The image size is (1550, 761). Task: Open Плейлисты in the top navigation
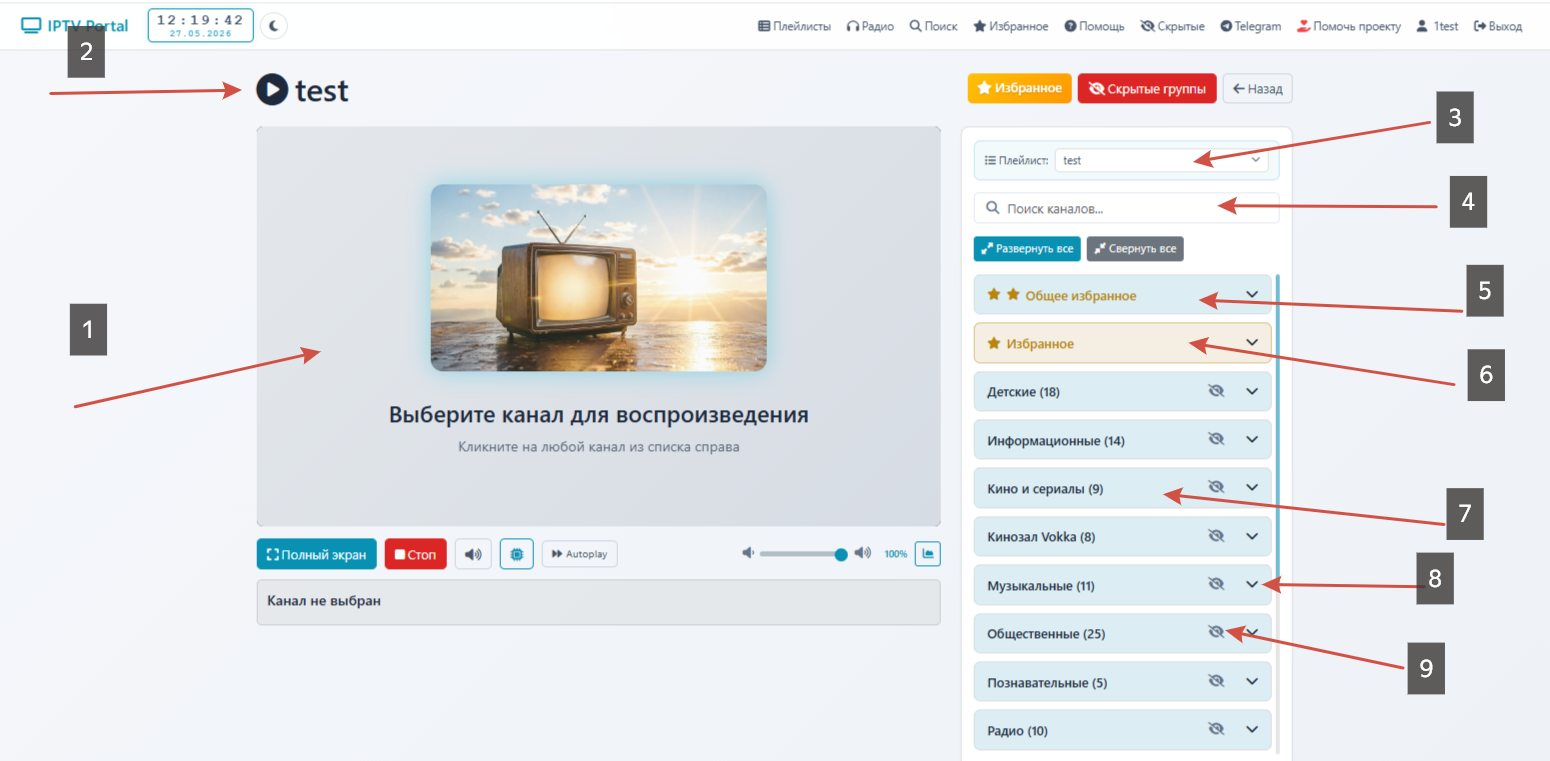[x=794, y=27]
